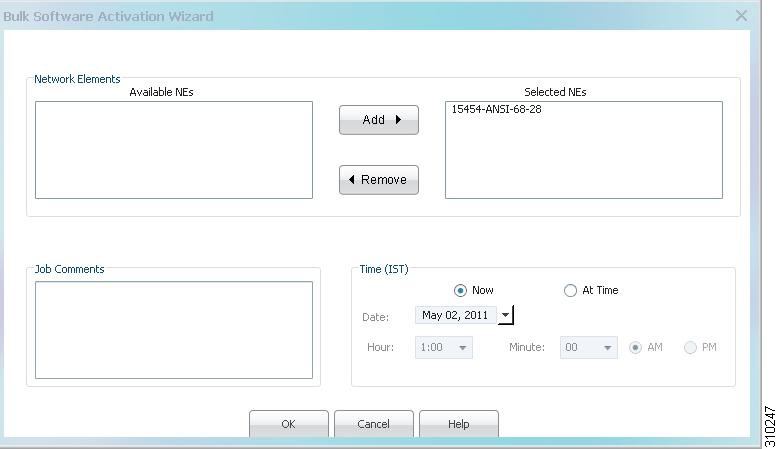Click the Remove button
Viewport: 777px width, 449px height.
tap(379, 179)
